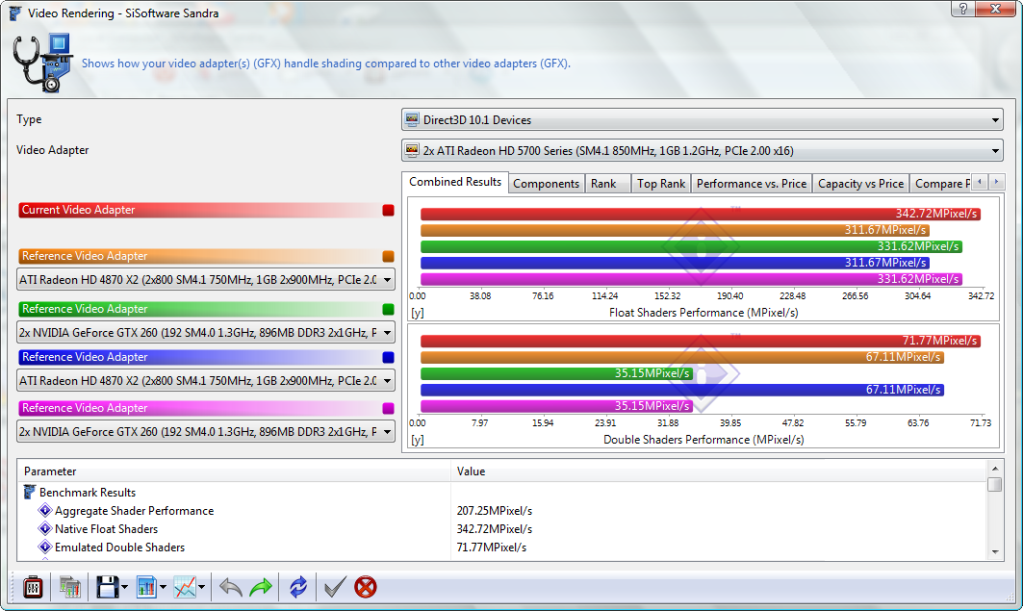This screenshot has width=1023, height=611.
Task: Click the results list scrollbar thumb
Action: tap(995, 484)
